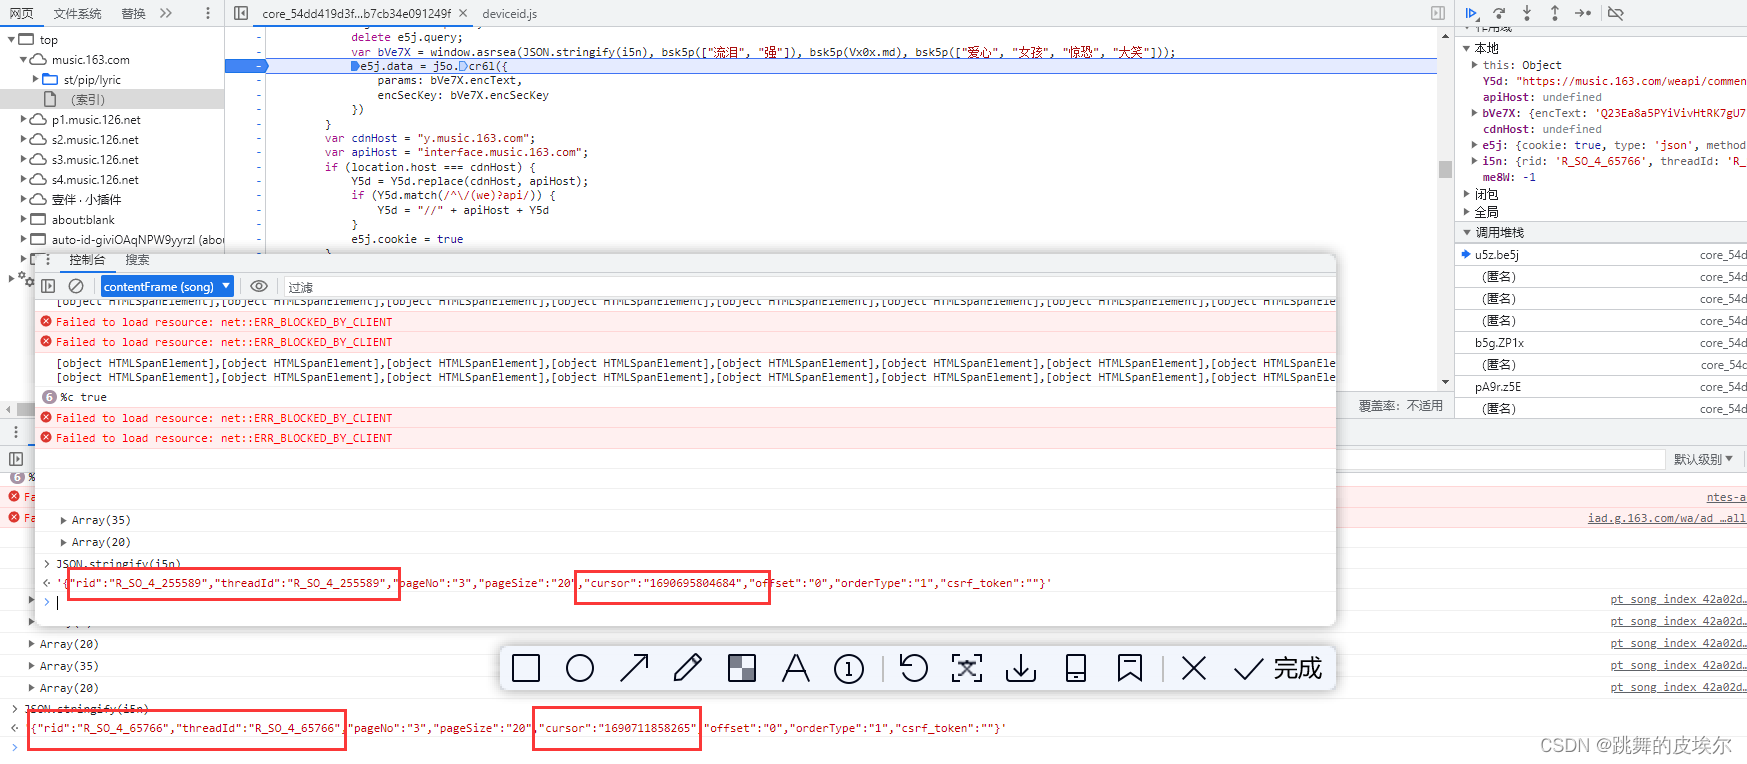Step into the next function call
This screenshot has height=764, width=1747.
point(1527,13)
